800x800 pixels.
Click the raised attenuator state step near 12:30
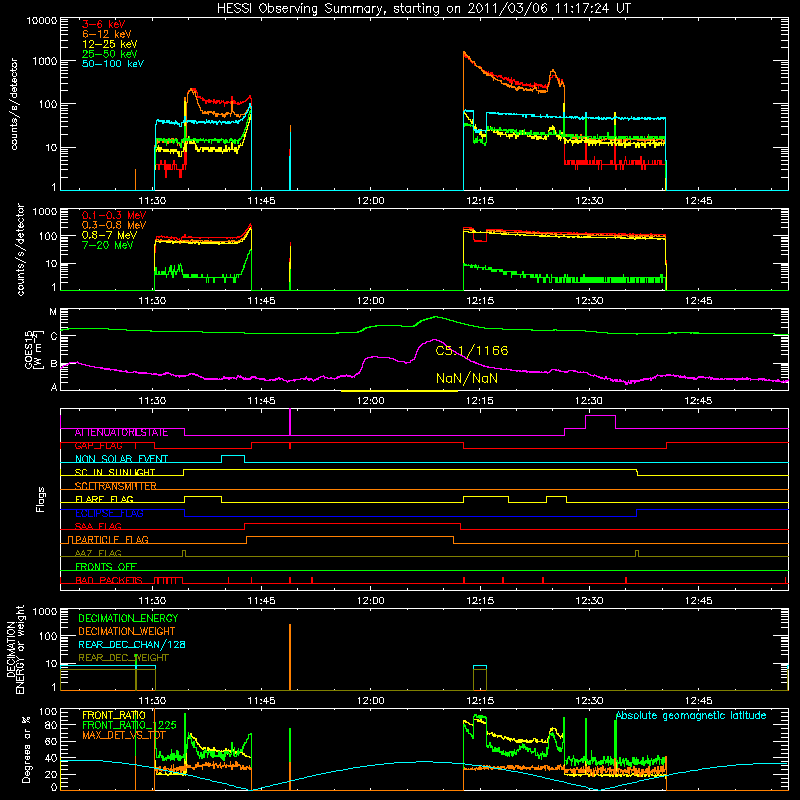600,416
